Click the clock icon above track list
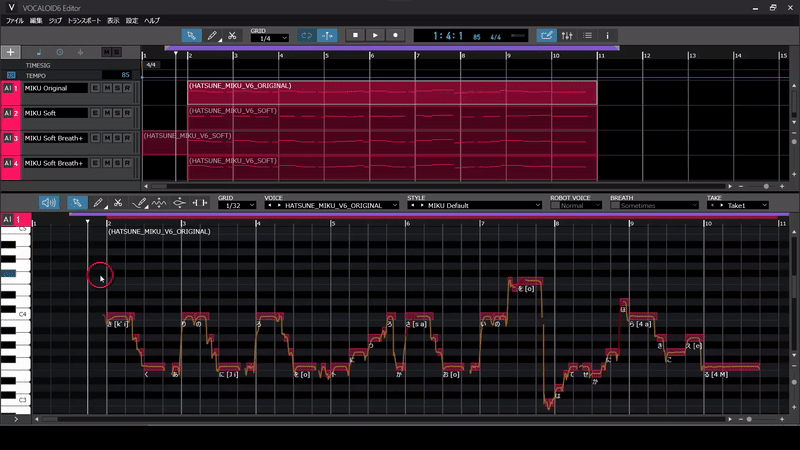 point(60,52)
